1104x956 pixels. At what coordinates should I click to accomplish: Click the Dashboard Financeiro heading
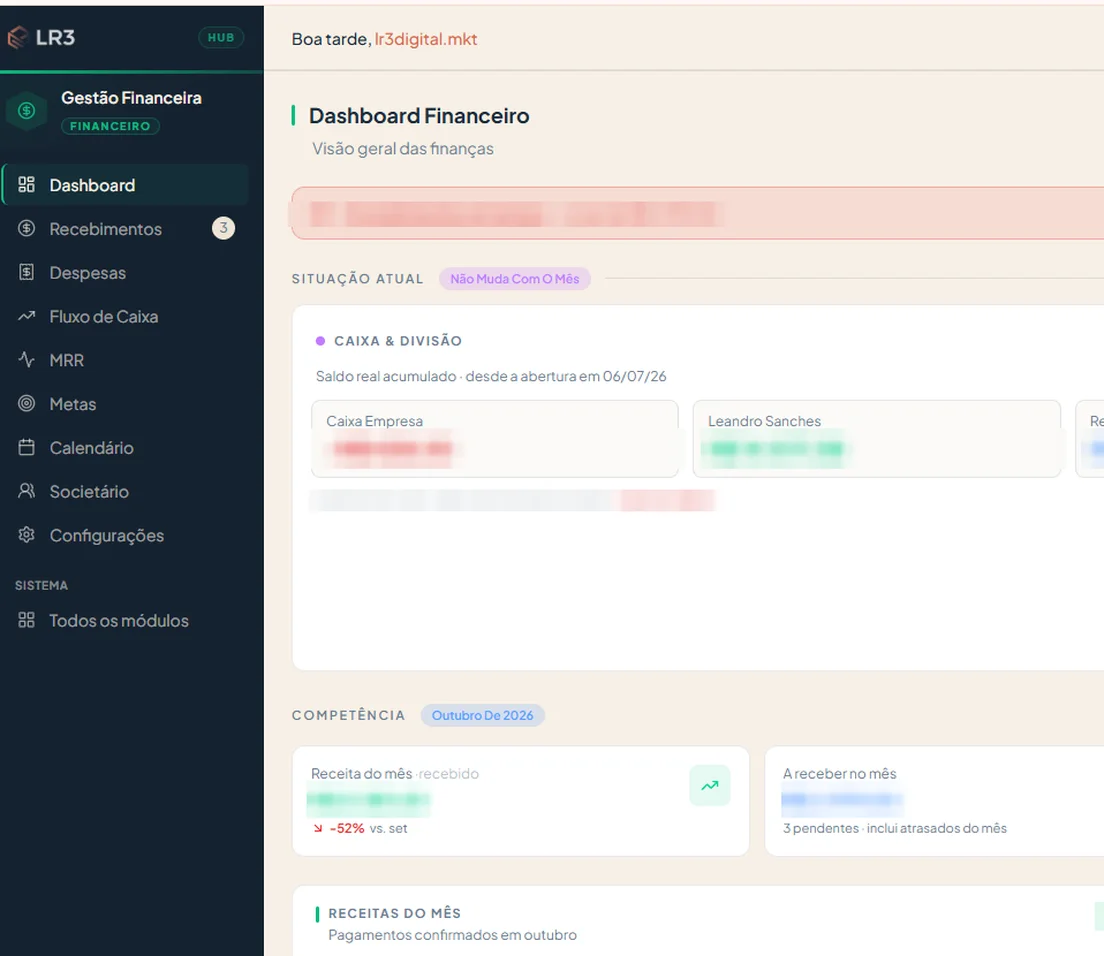(x=419, y=115)
